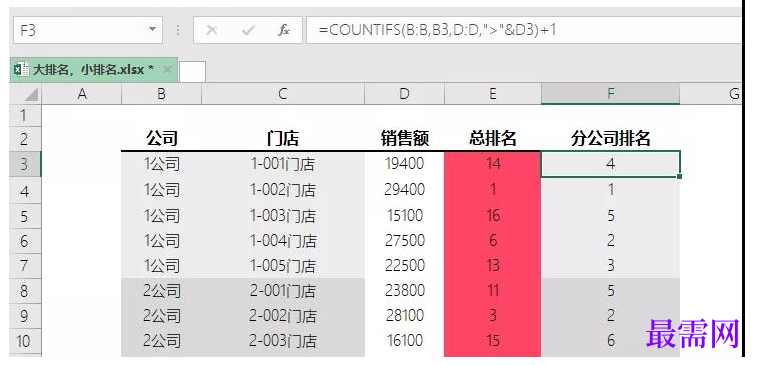Click the fill handle of cell F3
Viewport: 758px width, 365px height.
[680, 177]
